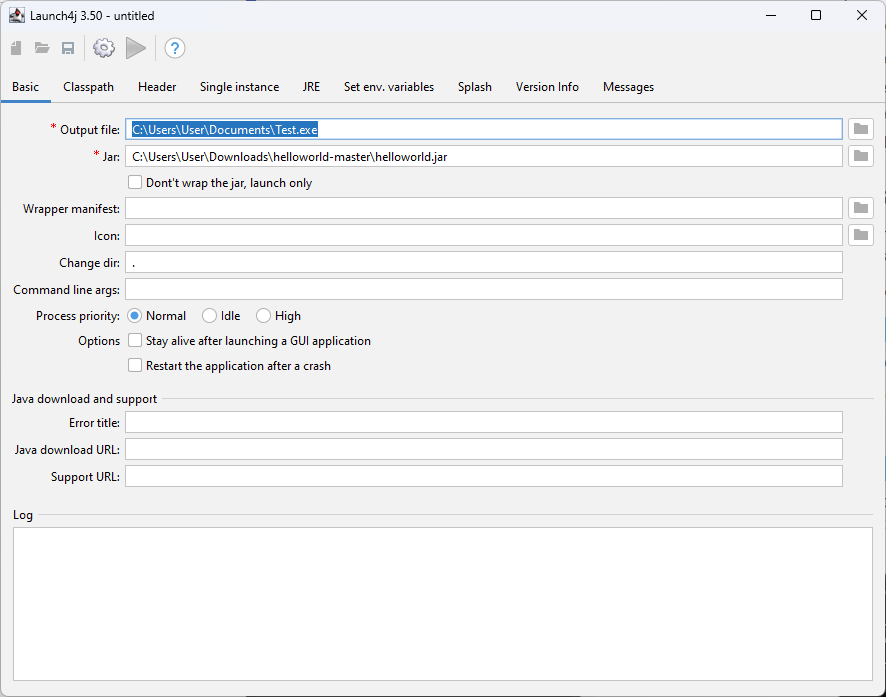Image resolution: width=886 pixels, height=697 pixels.
Task: Switch to the Basic tab
Action: pos(25,87)
